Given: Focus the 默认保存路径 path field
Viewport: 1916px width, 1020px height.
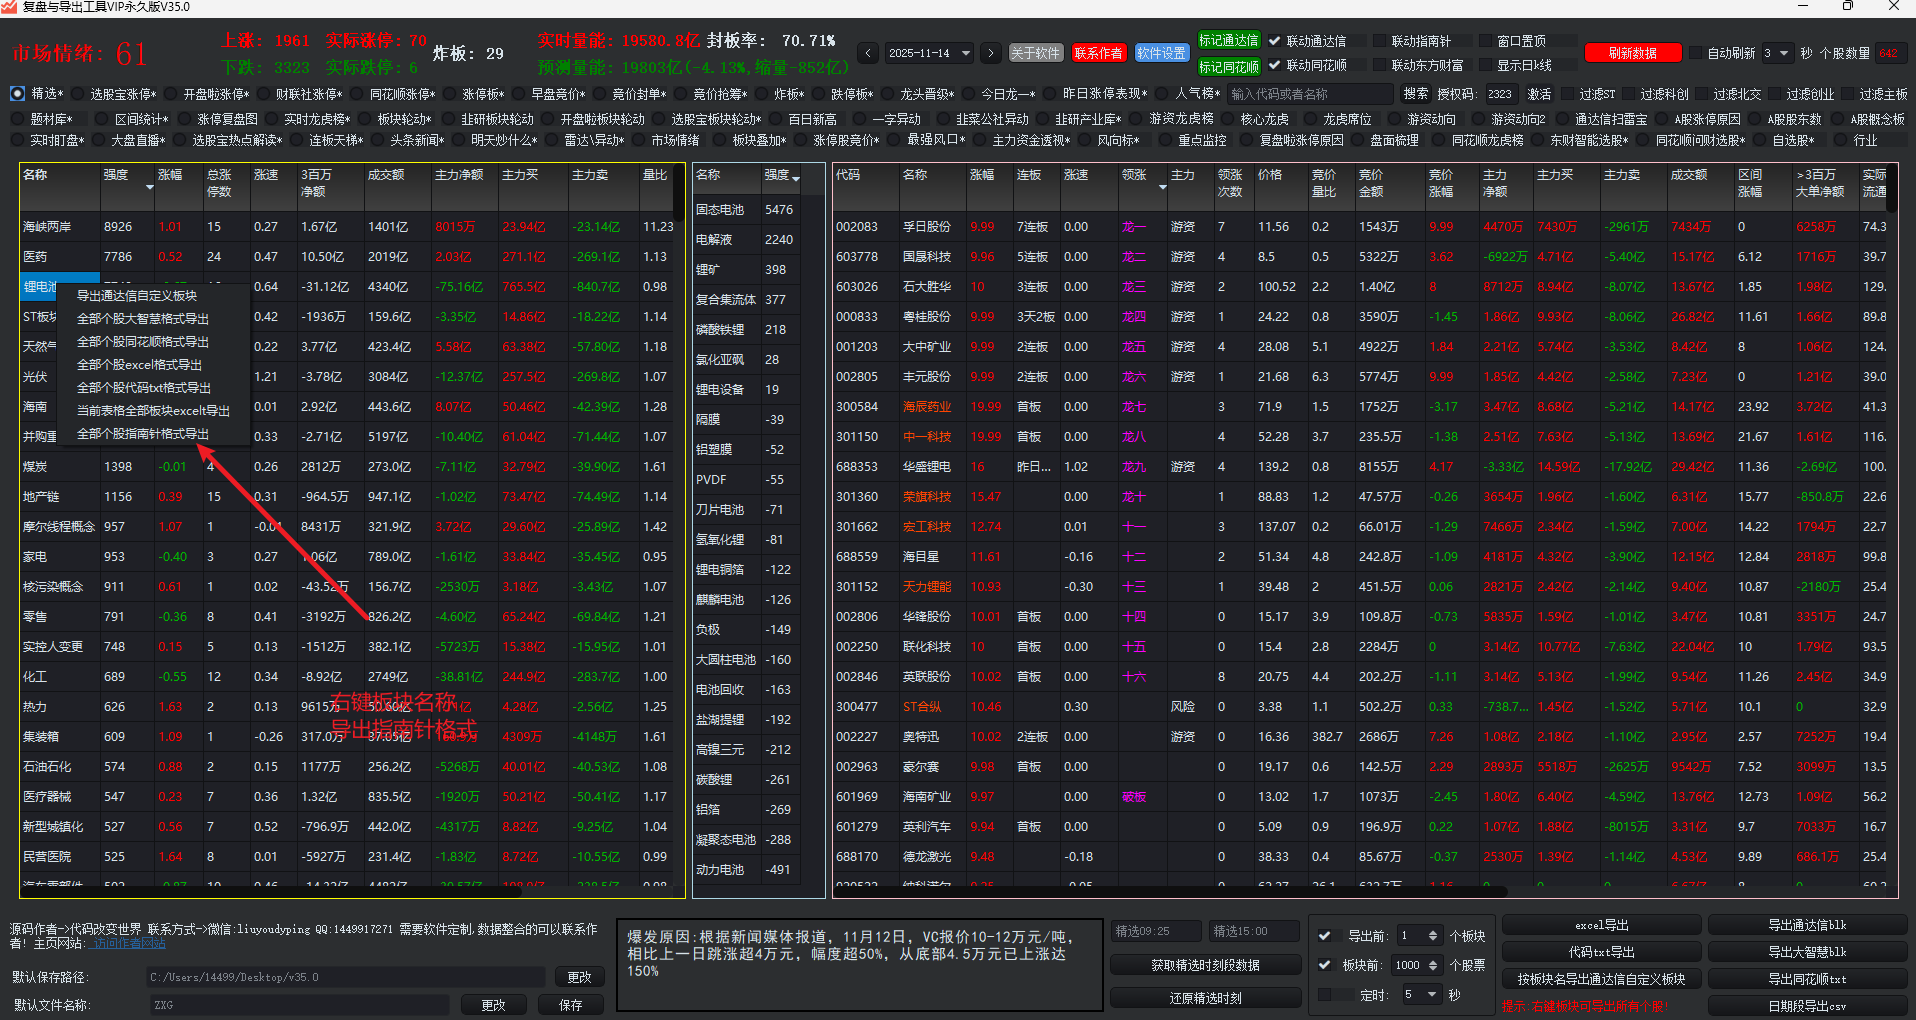Looking at the screenshot, I should point(346,977).
